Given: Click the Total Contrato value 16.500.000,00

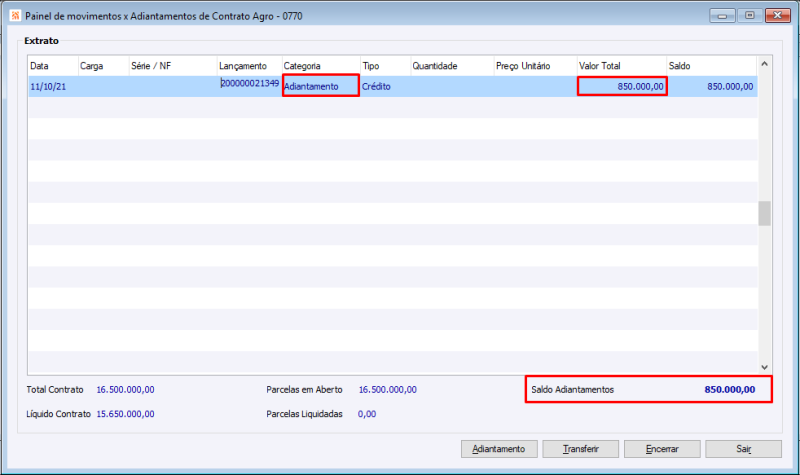Looking at the screenshot, I should coord(126,390).
